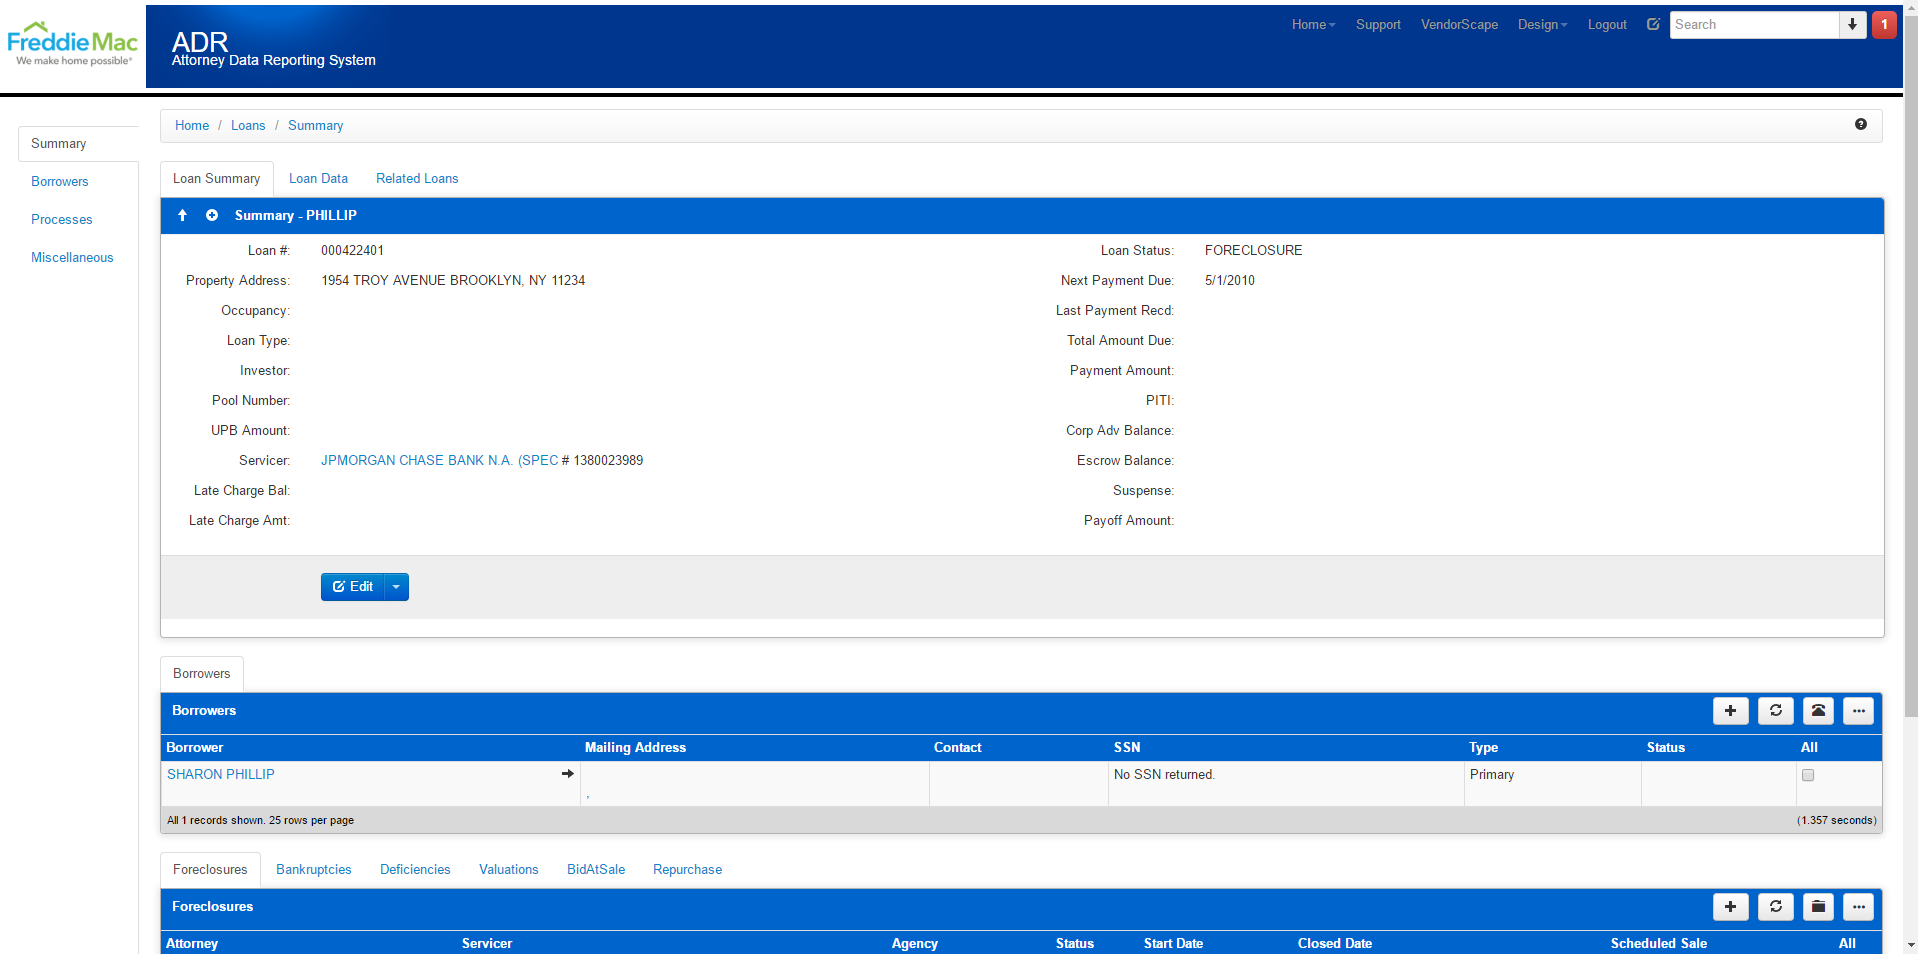The height and width of the screenshot is (954, 1918).
Task: Refresh the Borrowers panel
Action: [x=1776, y=711]
